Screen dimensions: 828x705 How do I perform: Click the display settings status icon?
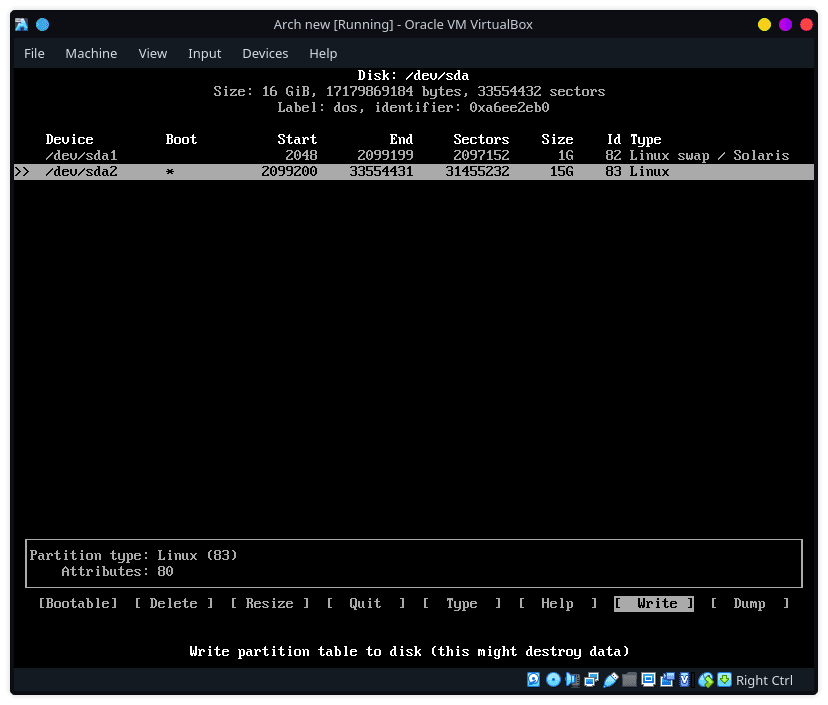pos(648,680)
